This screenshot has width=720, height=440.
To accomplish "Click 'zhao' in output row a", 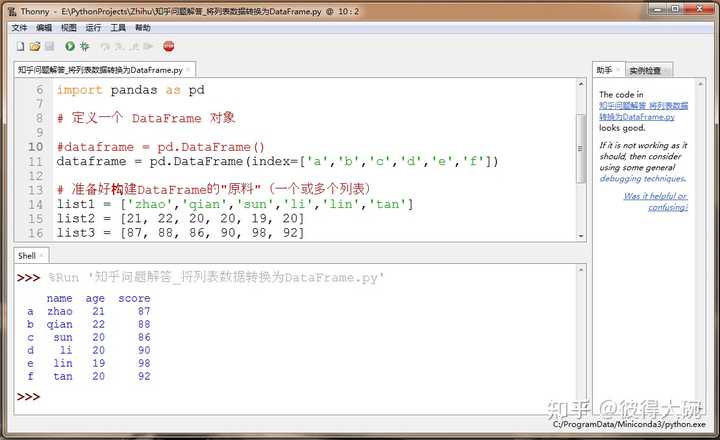I will click(x=60, y=311).
